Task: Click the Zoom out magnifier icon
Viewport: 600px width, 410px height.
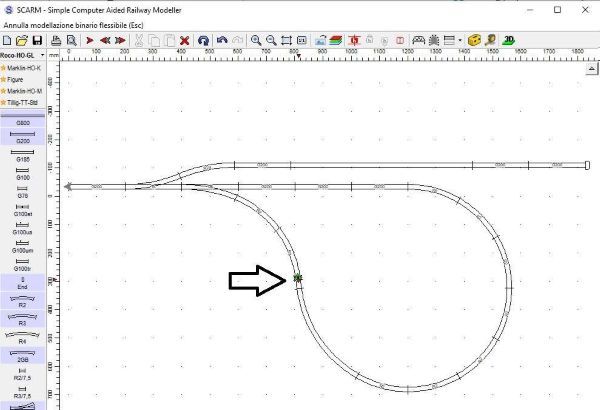Action: point(271,41)
